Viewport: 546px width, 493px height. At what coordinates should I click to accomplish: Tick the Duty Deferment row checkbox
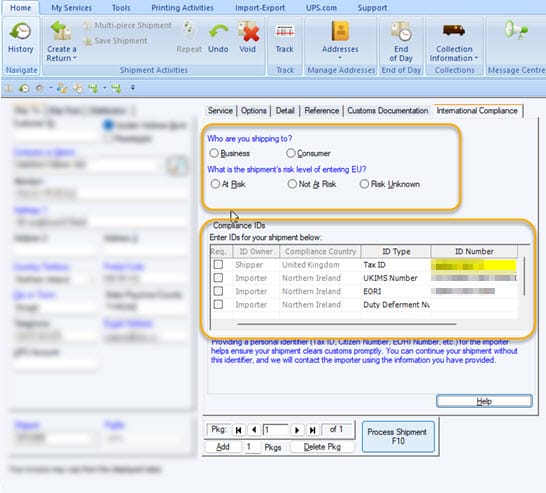click(218, 305)
